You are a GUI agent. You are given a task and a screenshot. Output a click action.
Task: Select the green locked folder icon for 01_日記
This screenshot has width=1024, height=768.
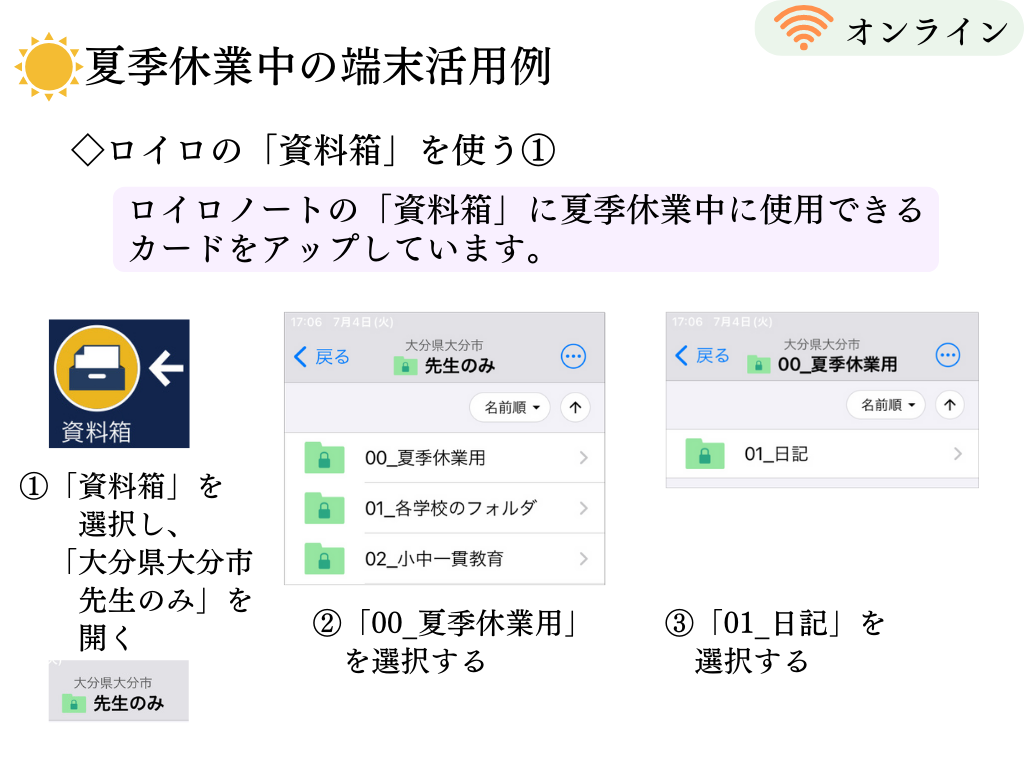705,454
